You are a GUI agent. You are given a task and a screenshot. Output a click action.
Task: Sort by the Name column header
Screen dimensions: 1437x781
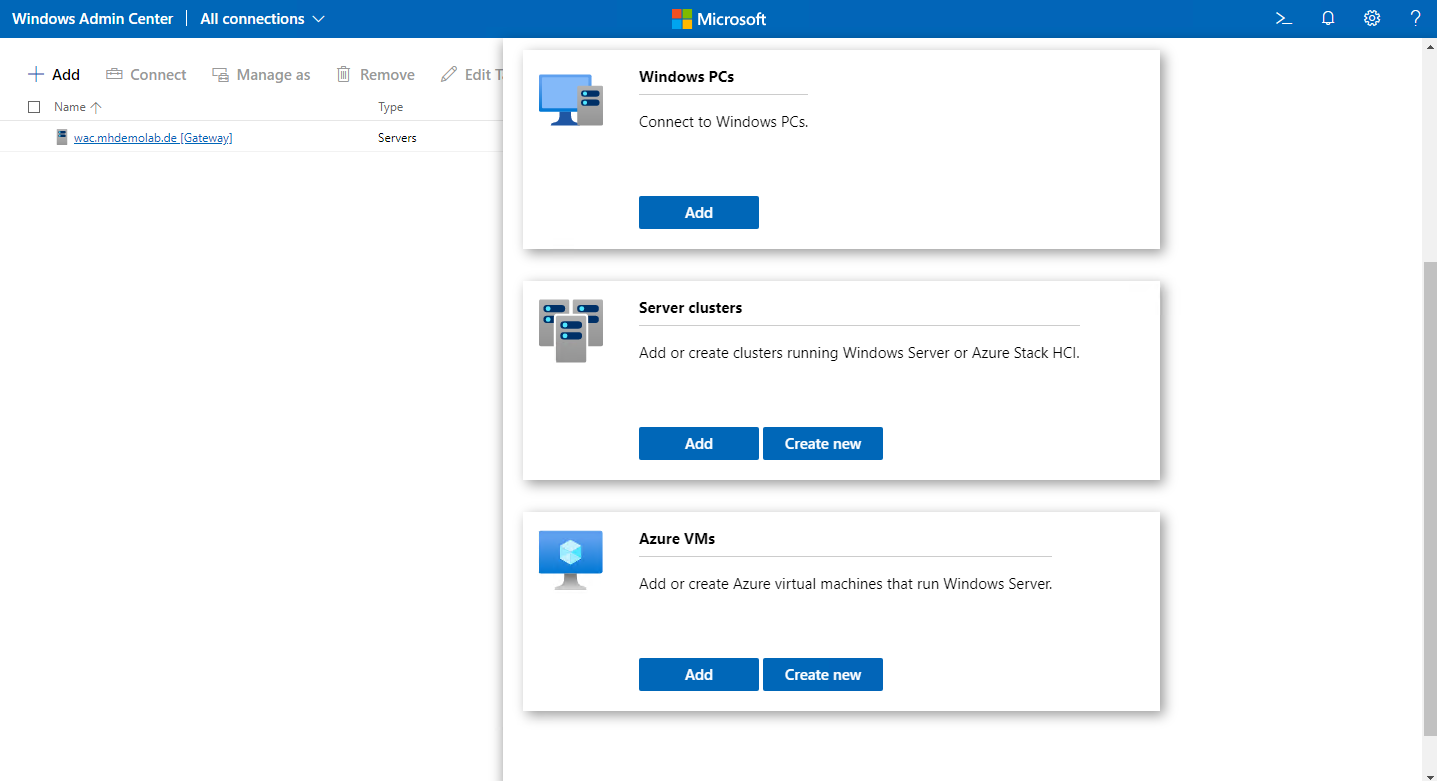point(78,106)
